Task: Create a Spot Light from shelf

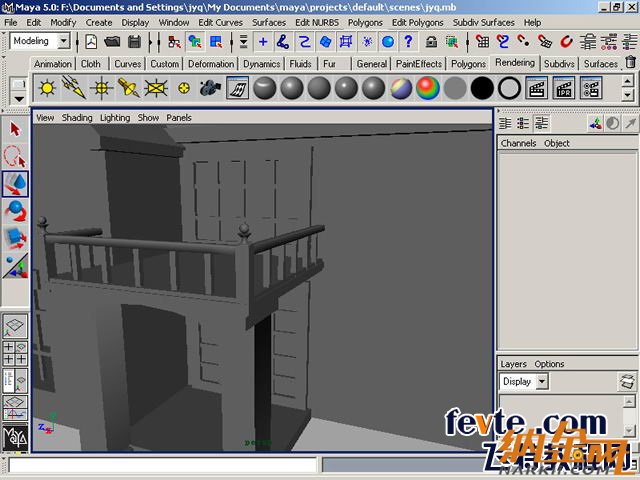Action: 128,88
